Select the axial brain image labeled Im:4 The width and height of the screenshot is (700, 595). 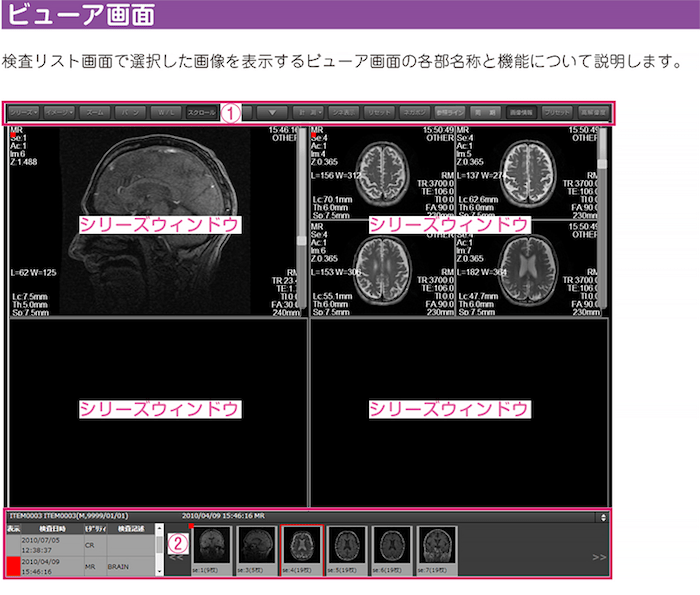[383, 173]
